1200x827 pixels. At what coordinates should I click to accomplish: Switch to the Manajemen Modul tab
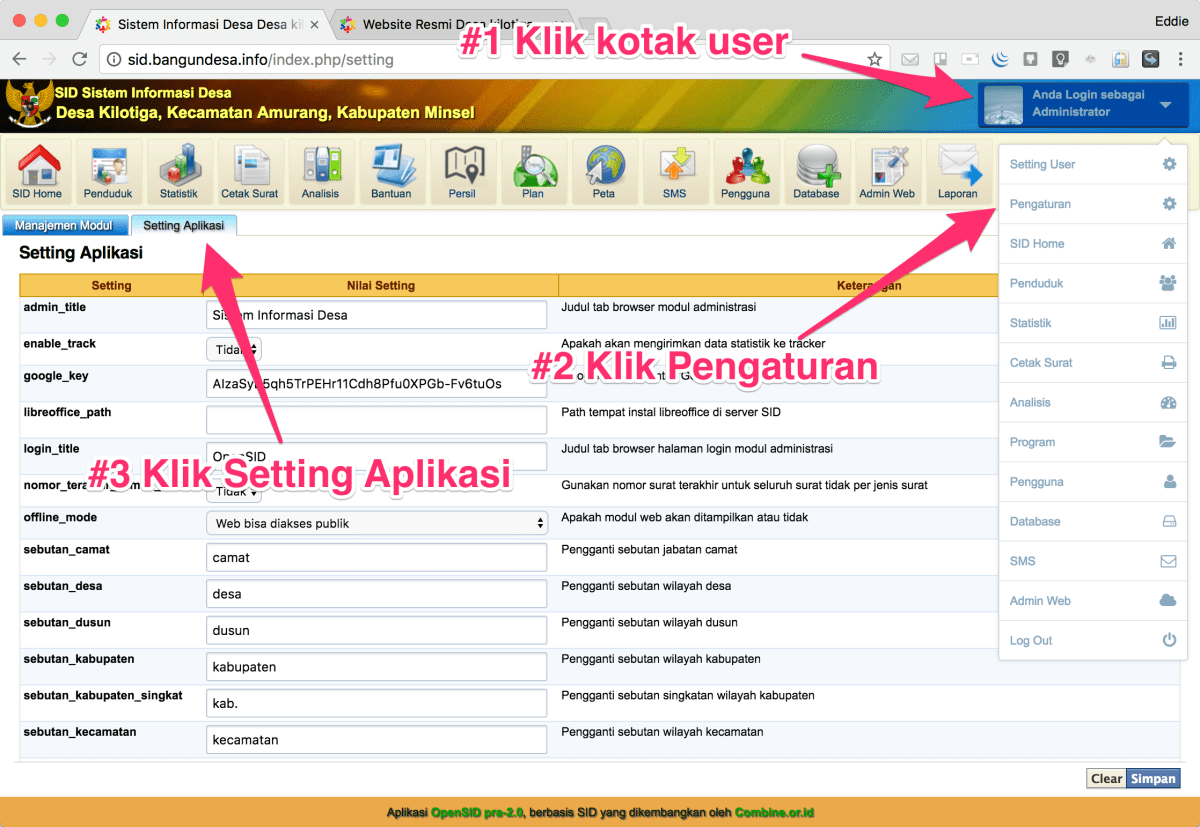[x=65, y=225]
